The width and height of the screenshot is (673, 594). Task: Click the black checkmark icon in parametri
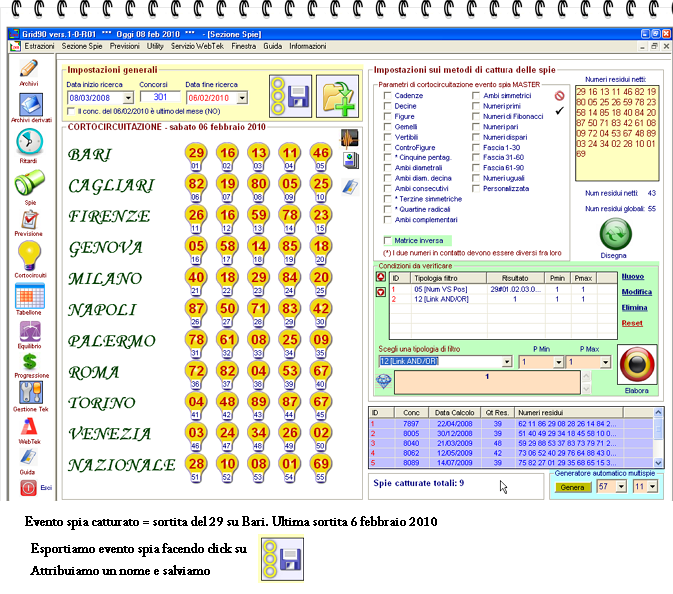559,111
